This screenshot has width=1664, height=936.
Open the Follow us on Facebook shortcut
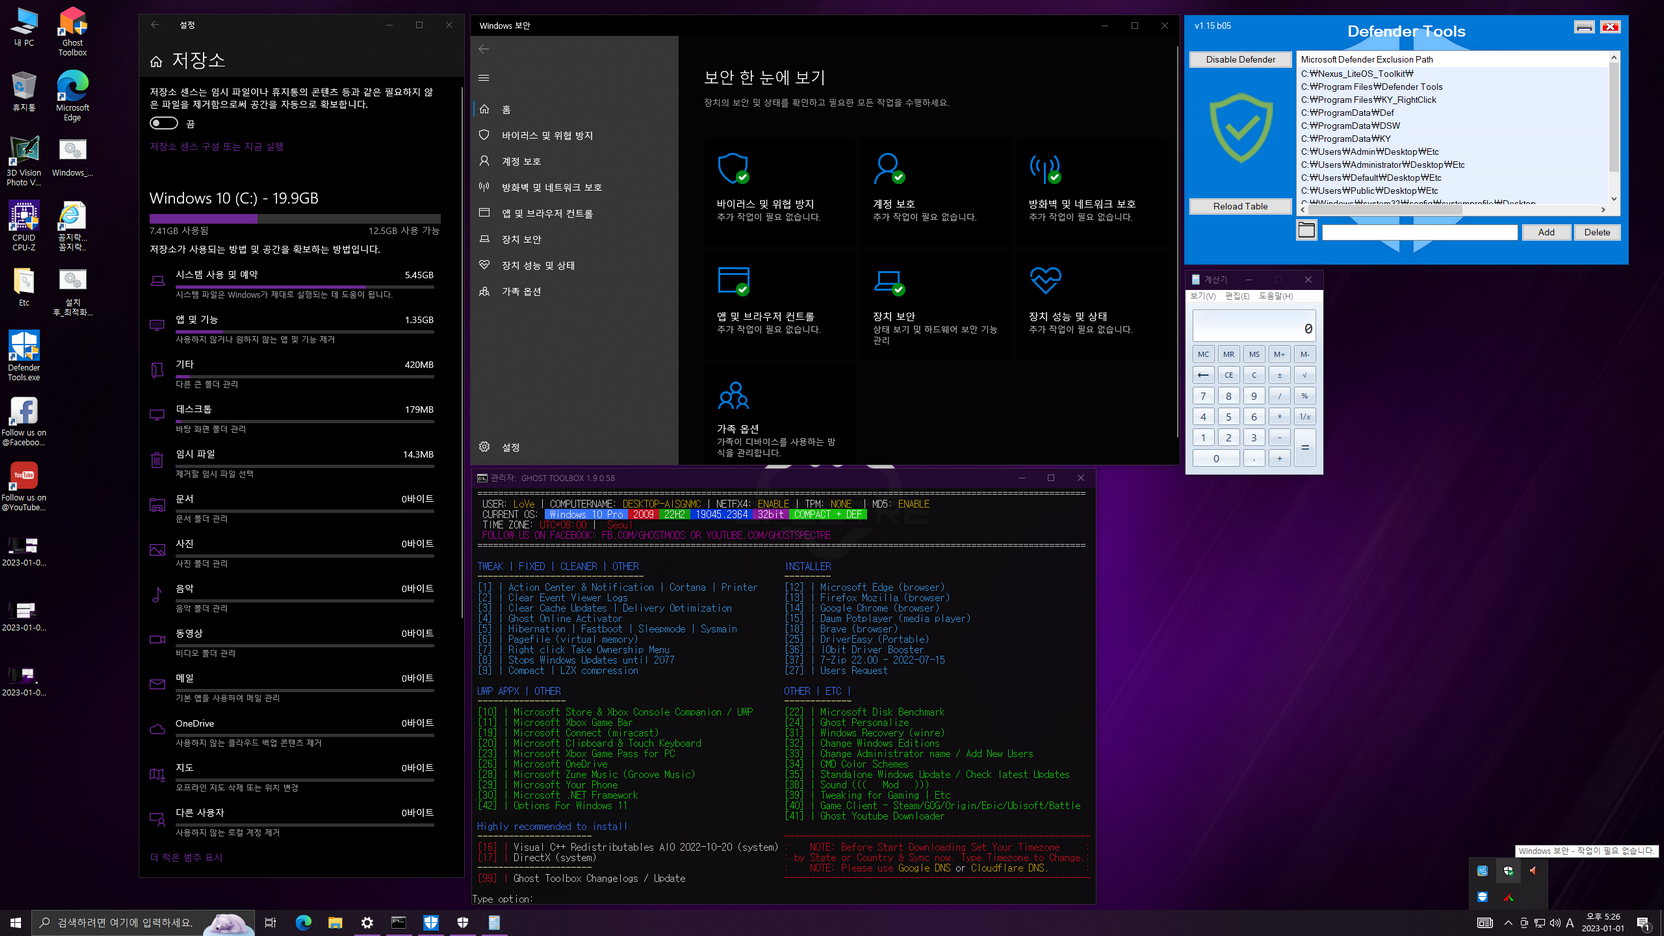(23, 422)
